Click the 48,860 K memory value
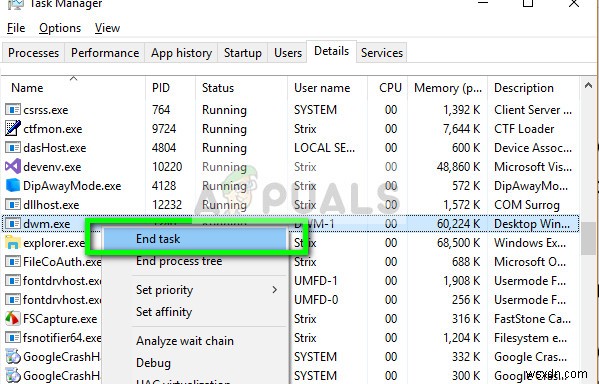The image size is (599, 384). pyautogui.click(x=458, y=167)
